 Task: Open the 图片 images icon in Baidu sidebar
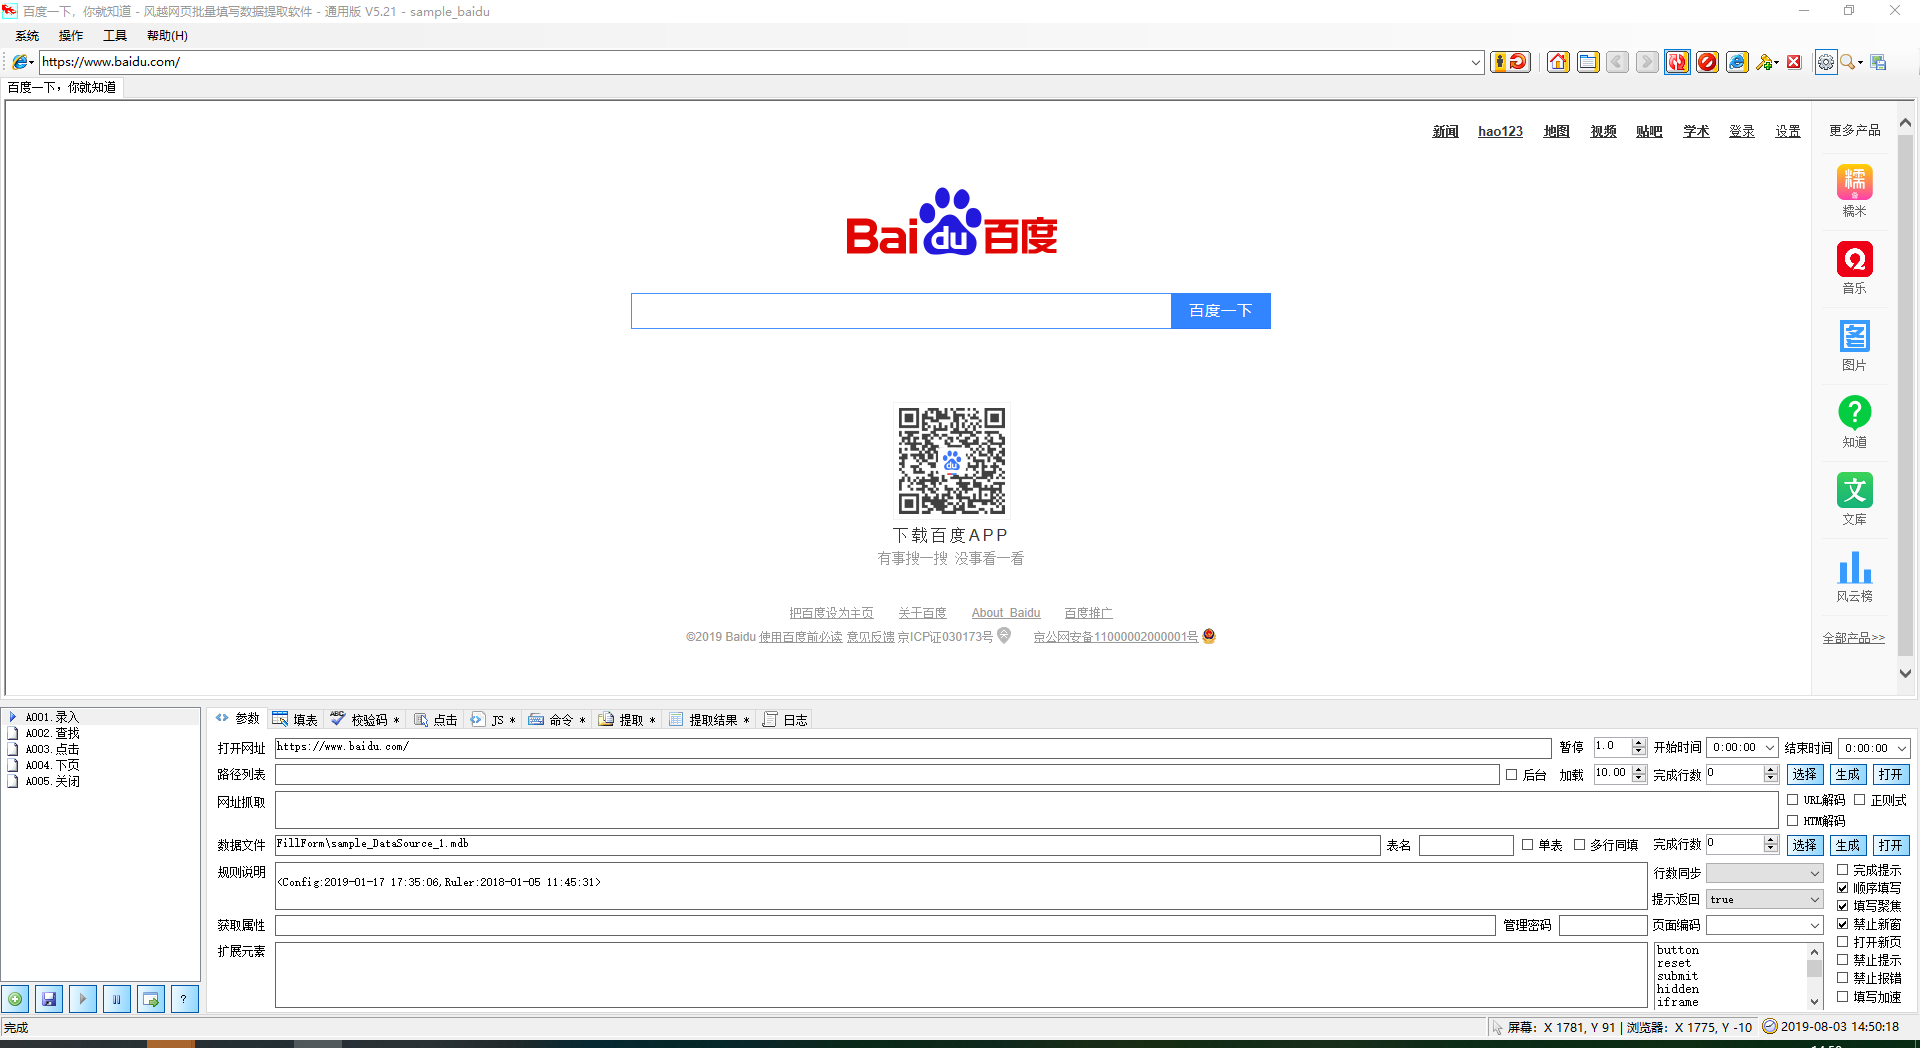coord(1854,336)
